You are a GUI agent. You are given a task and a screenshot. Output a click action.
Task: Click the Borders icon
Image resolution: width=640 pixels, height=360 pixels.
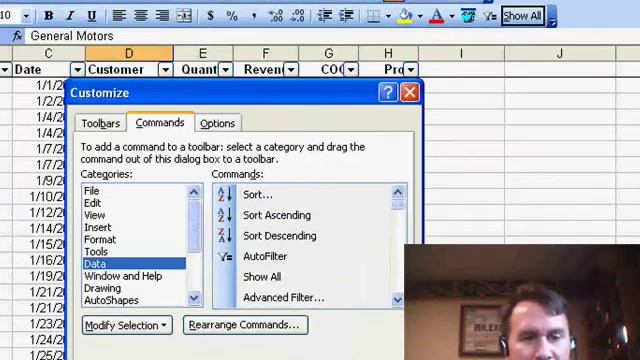373,16
